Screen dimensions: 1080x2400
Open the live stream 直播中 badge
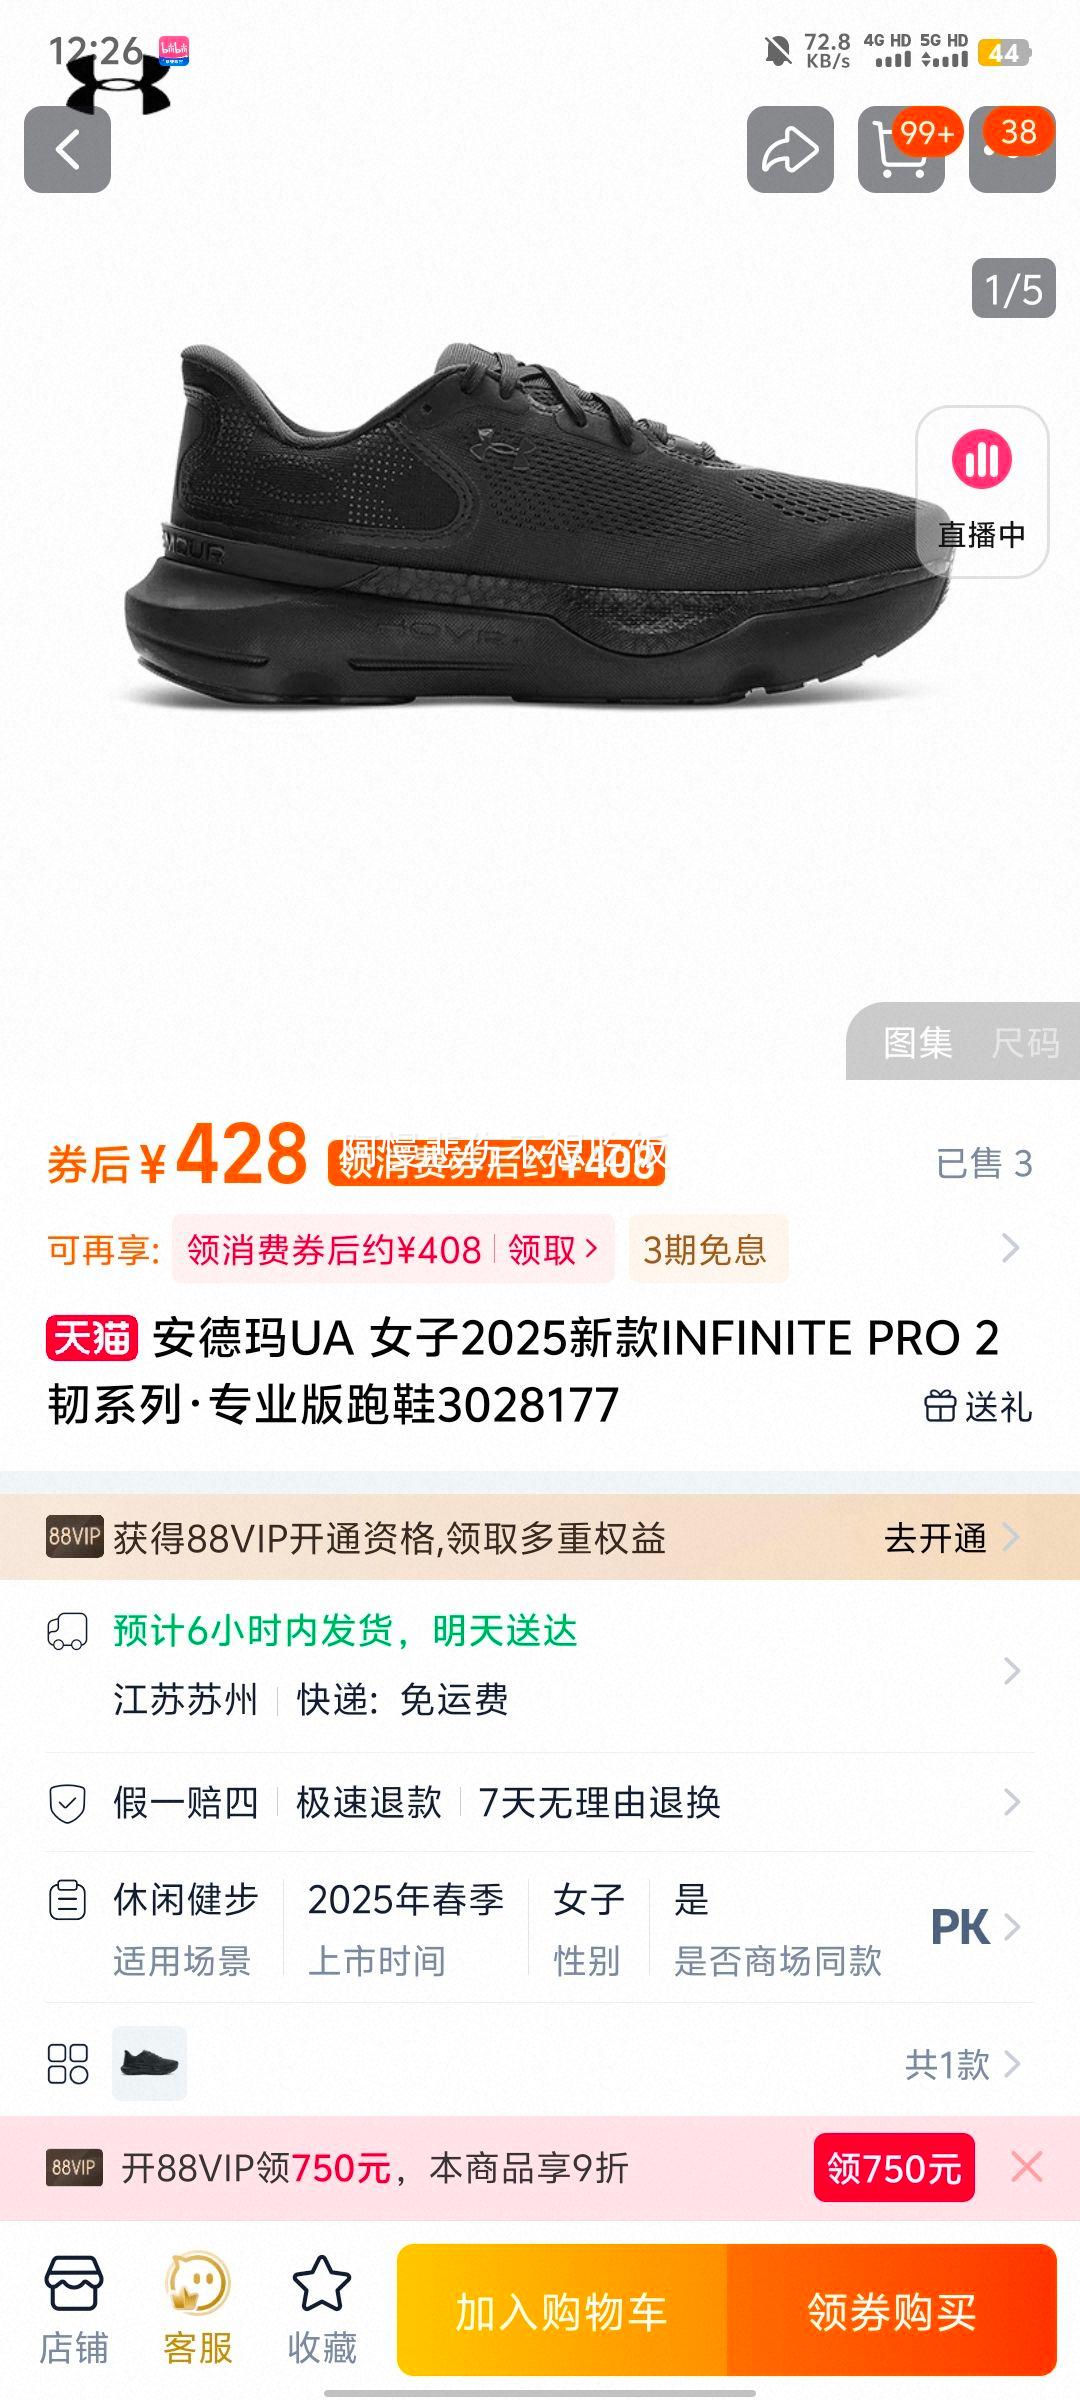[x=982, y=491]
